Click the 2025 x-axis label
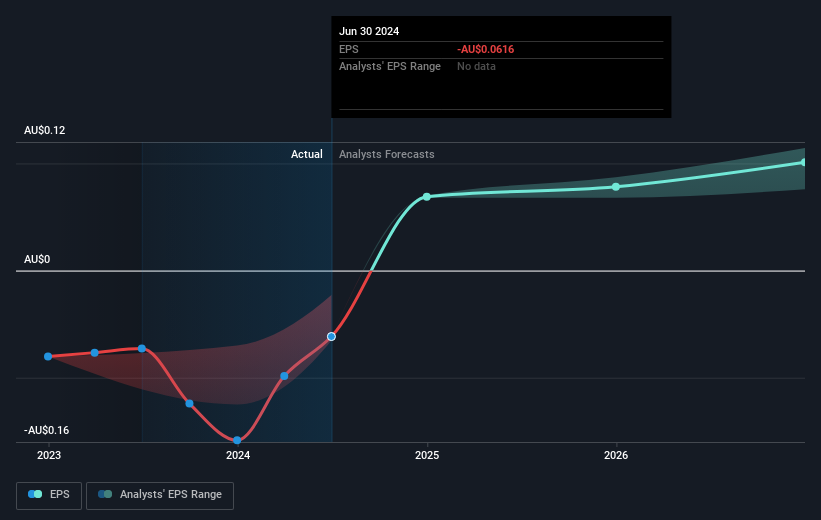The image size is (821, 520). pyautogui.click(x=427, y=456)
